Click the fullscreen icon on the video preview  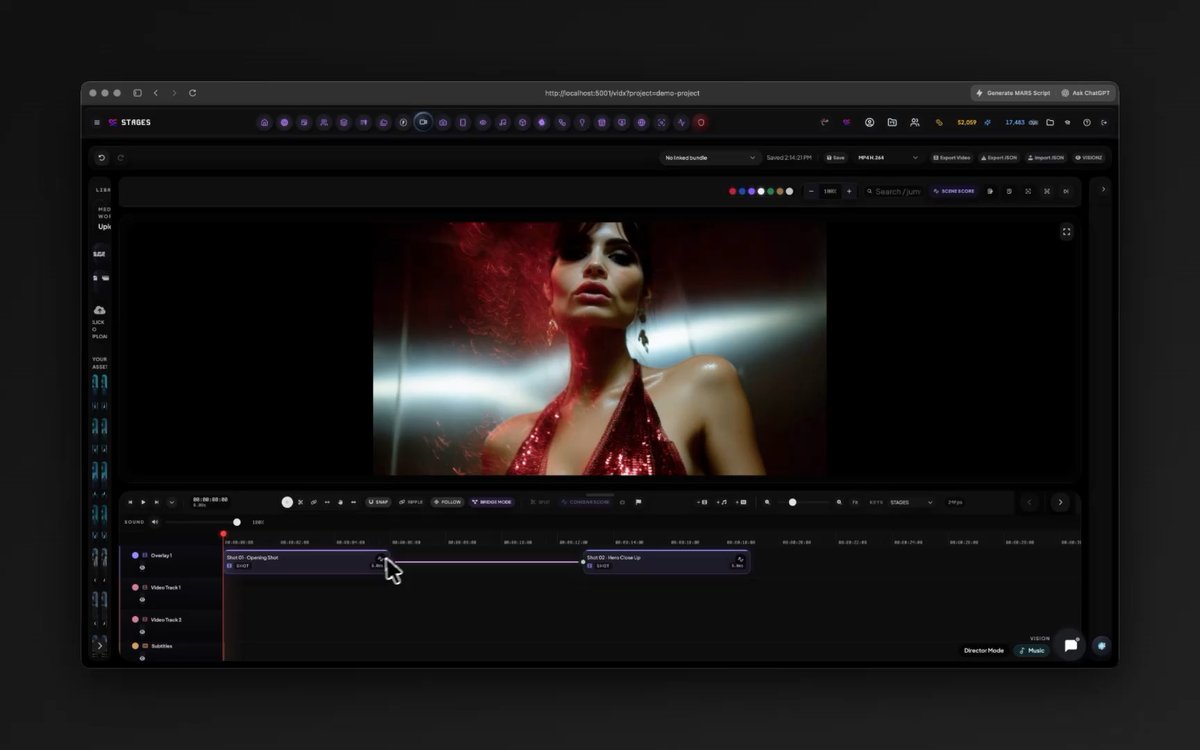(1066, 231)
